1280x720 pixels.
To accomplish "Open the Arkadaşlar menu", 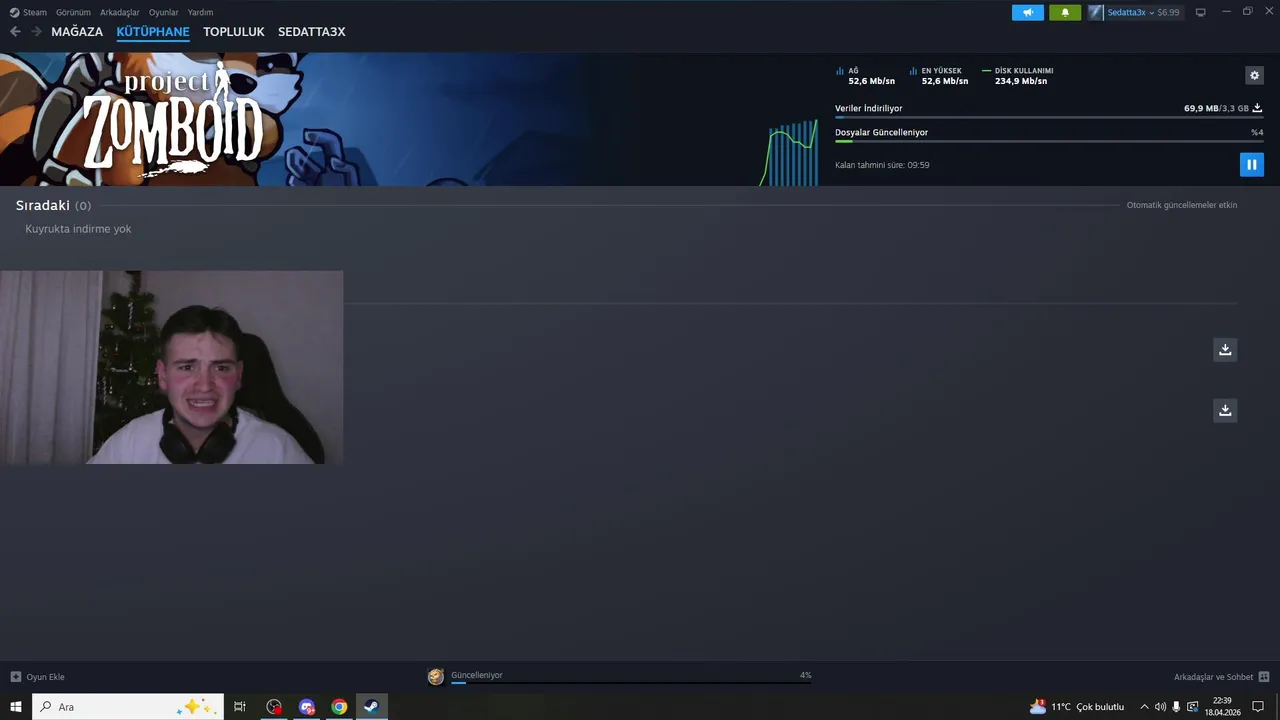I will 120,12.
